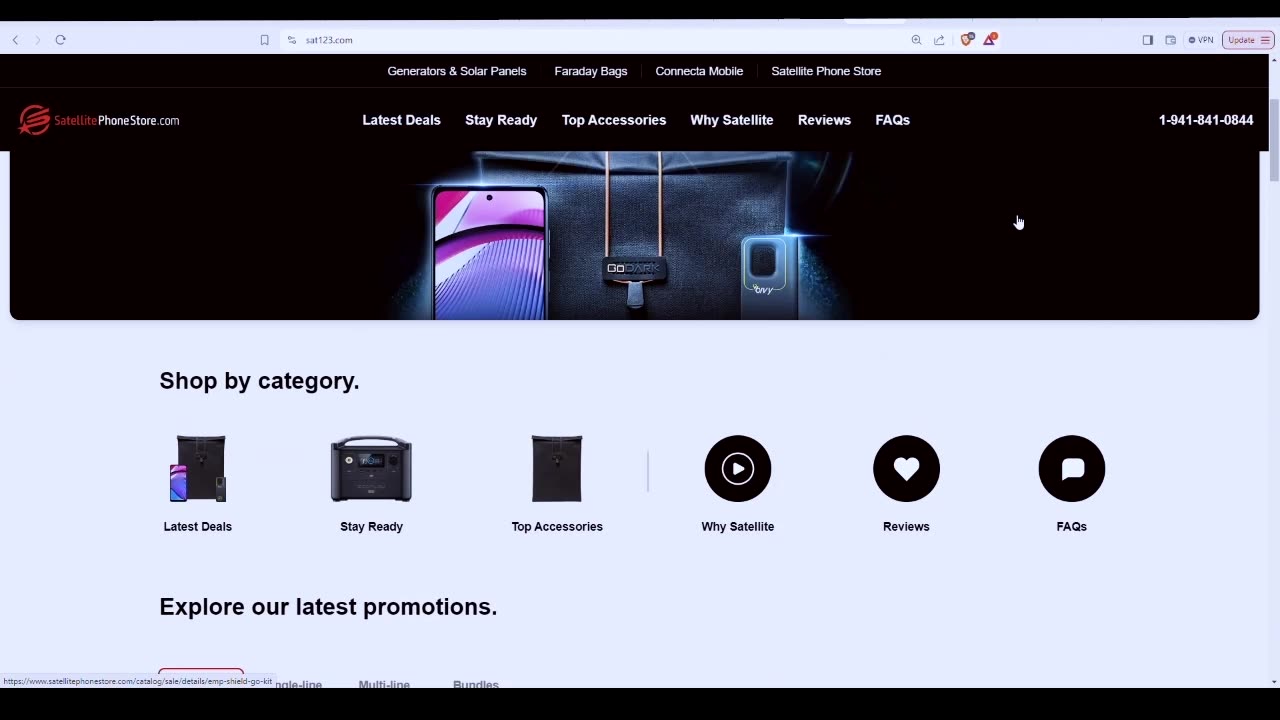1280x720 pixels.
Task: Click the Update menu button
Action: click(x=1248, y=40)
